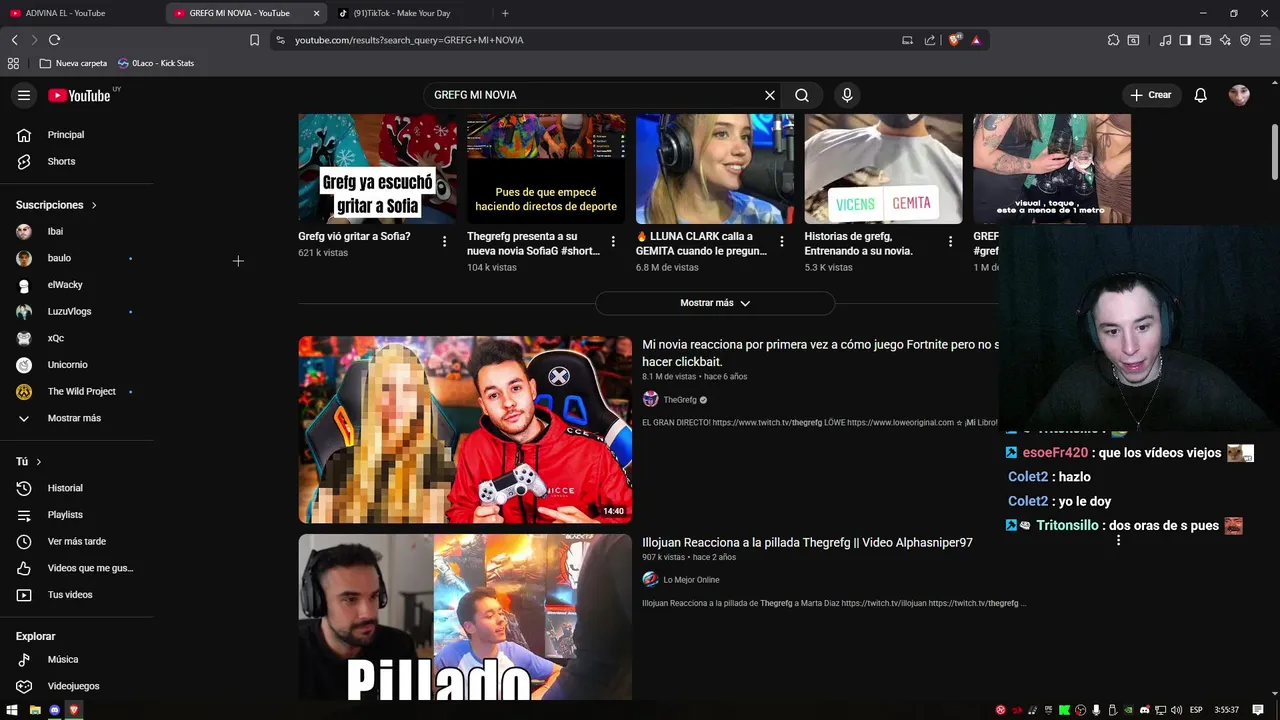
Task: Open the Brave VPN shield icon
Action: coord(1245,40)
